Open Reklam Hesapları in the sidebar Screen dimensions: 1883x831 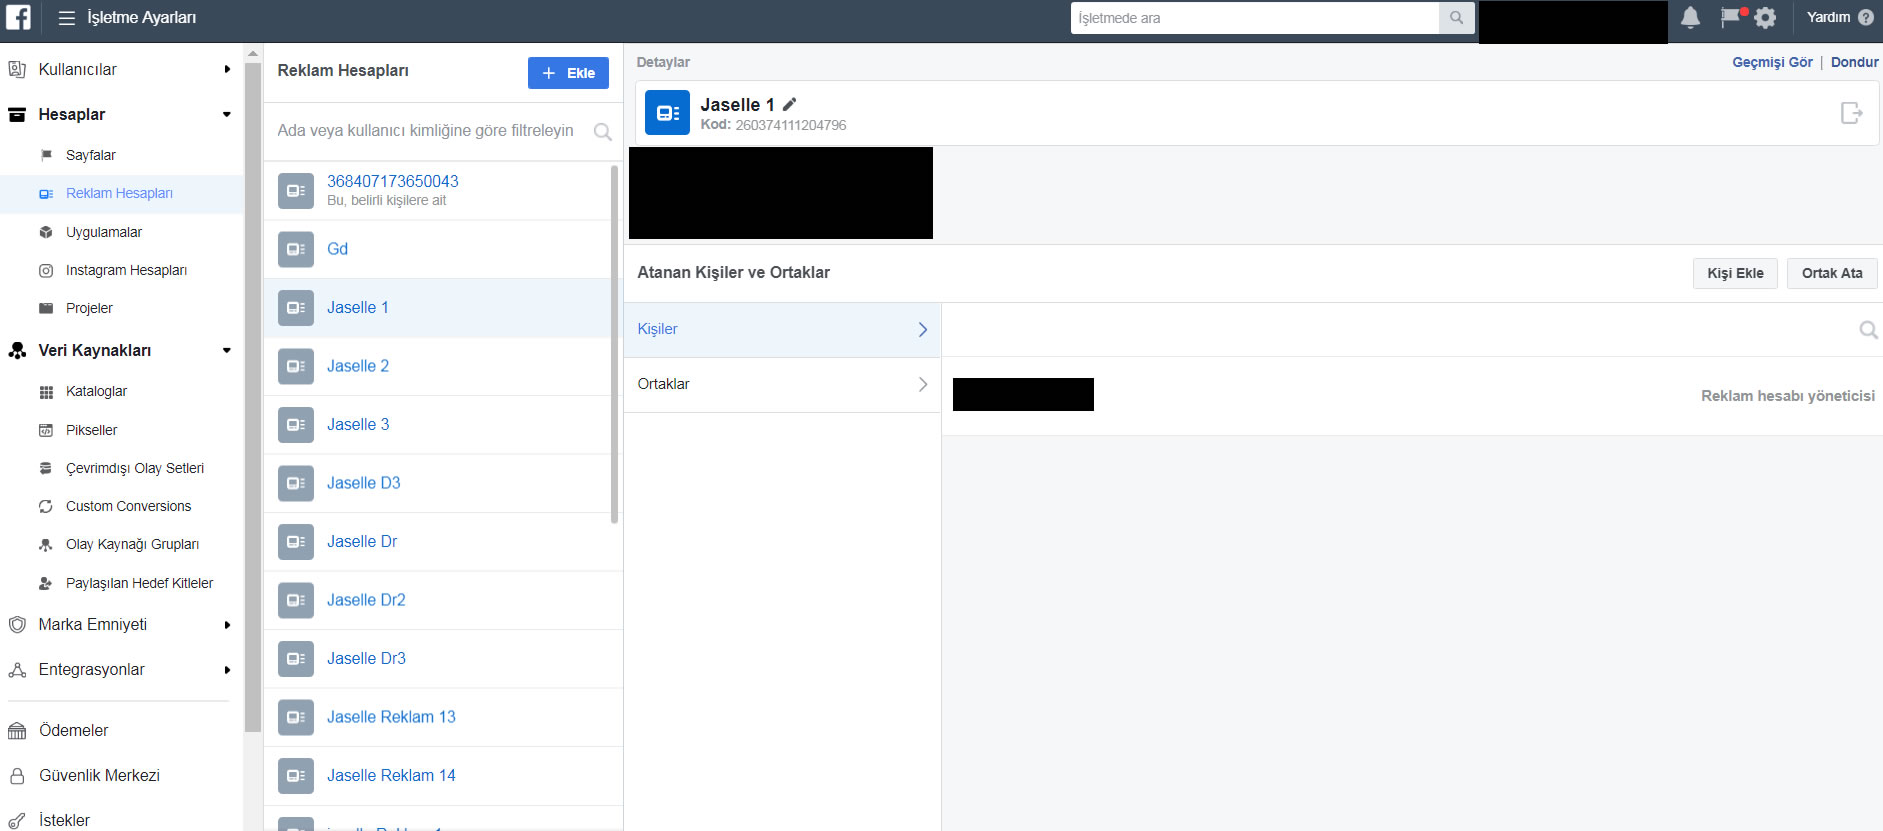click(121, 194)
